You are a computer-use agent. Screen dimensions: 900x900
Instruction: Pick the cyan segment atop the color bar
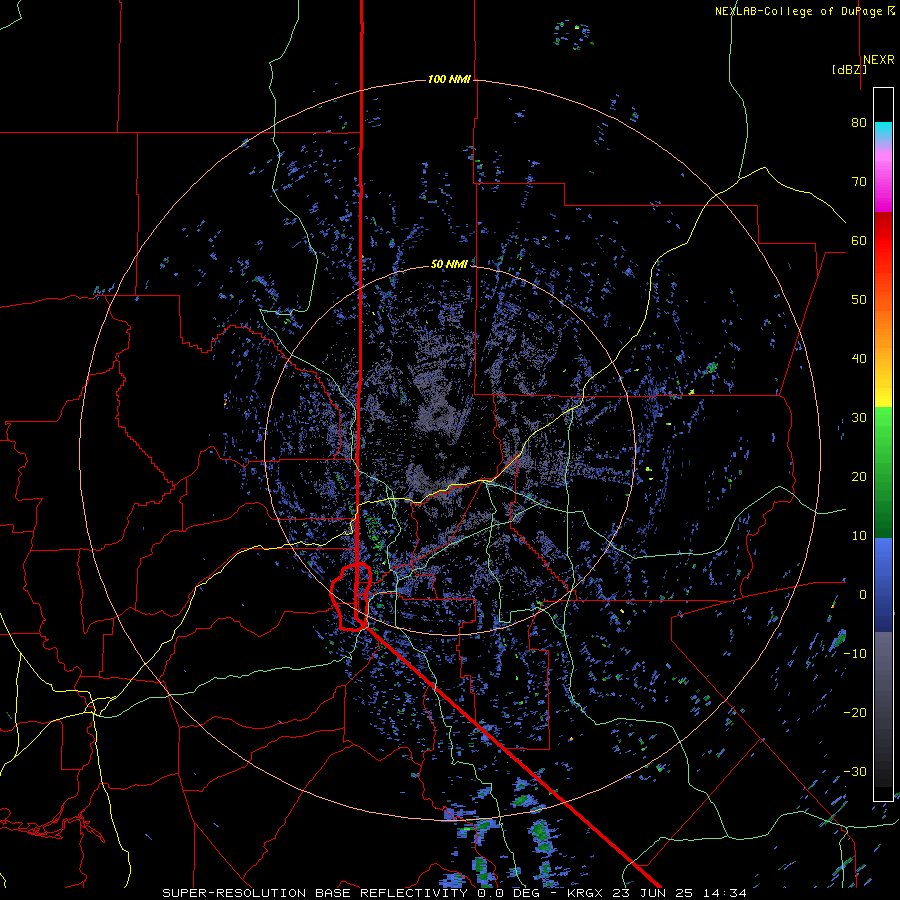[883, 132]
